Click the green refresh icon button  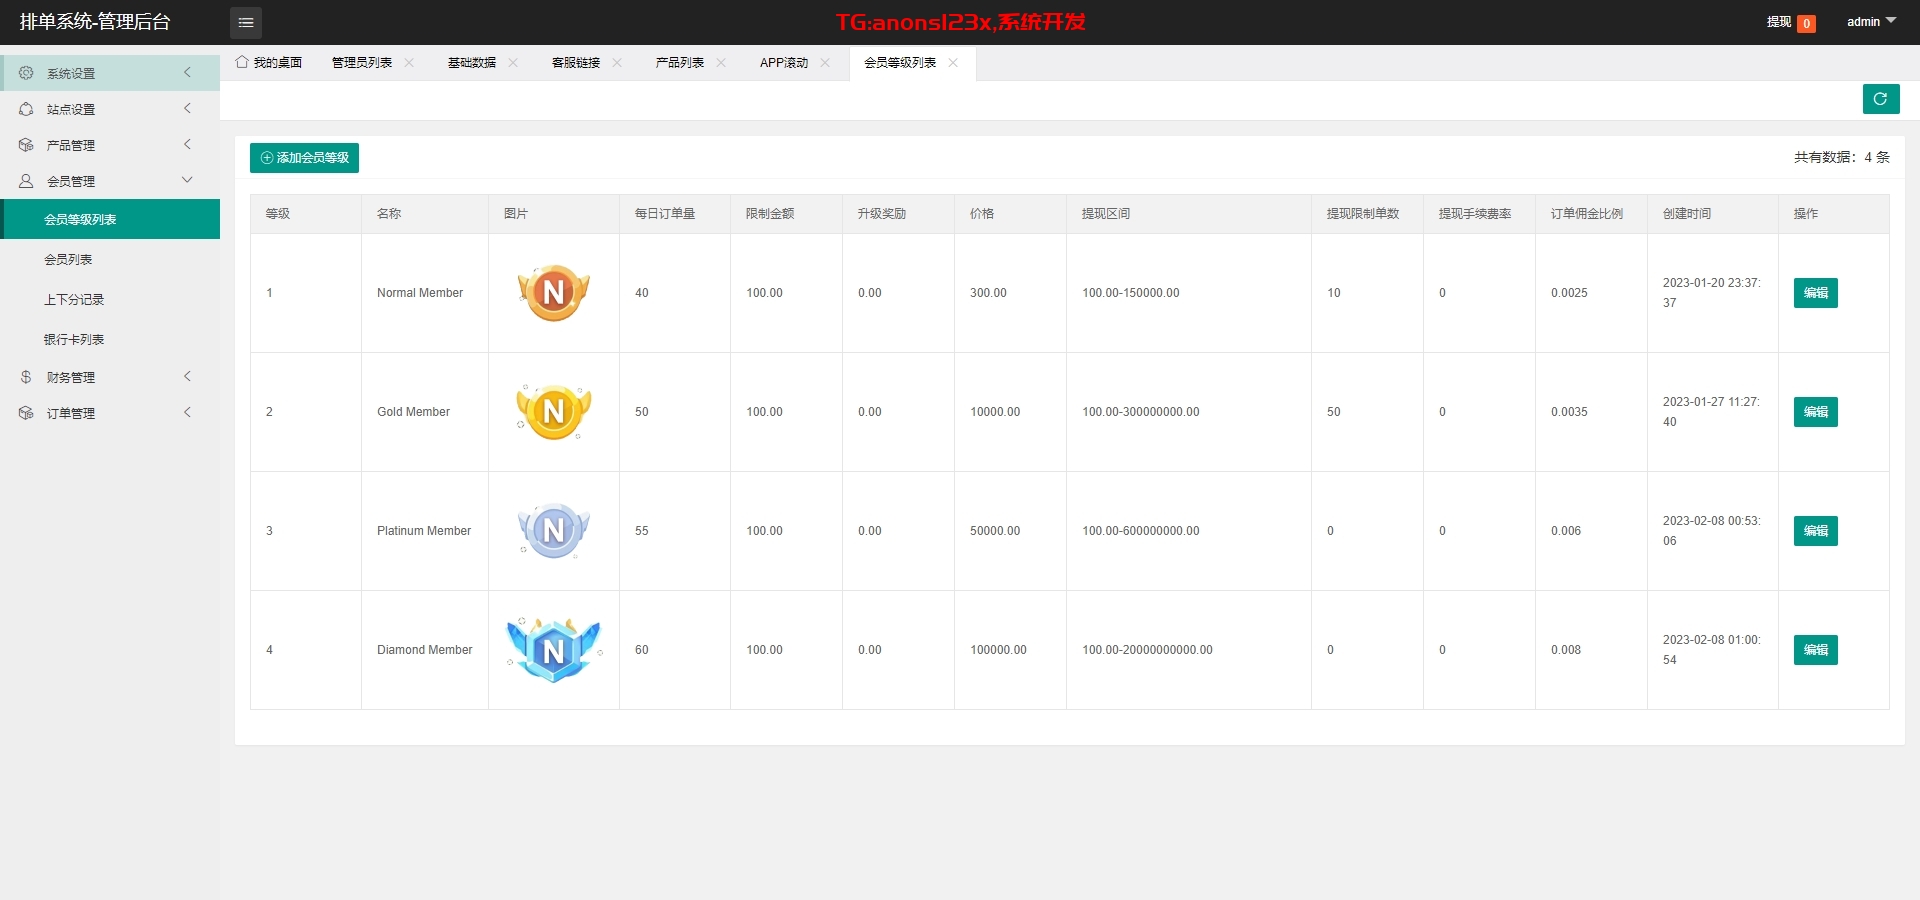(1880, 99)
